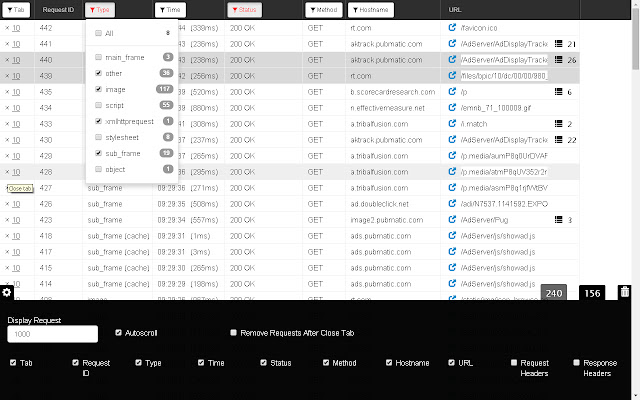Open external link icon for request 430
The width and height of the screenshot is (640, 400).
(x=452, y=140)
